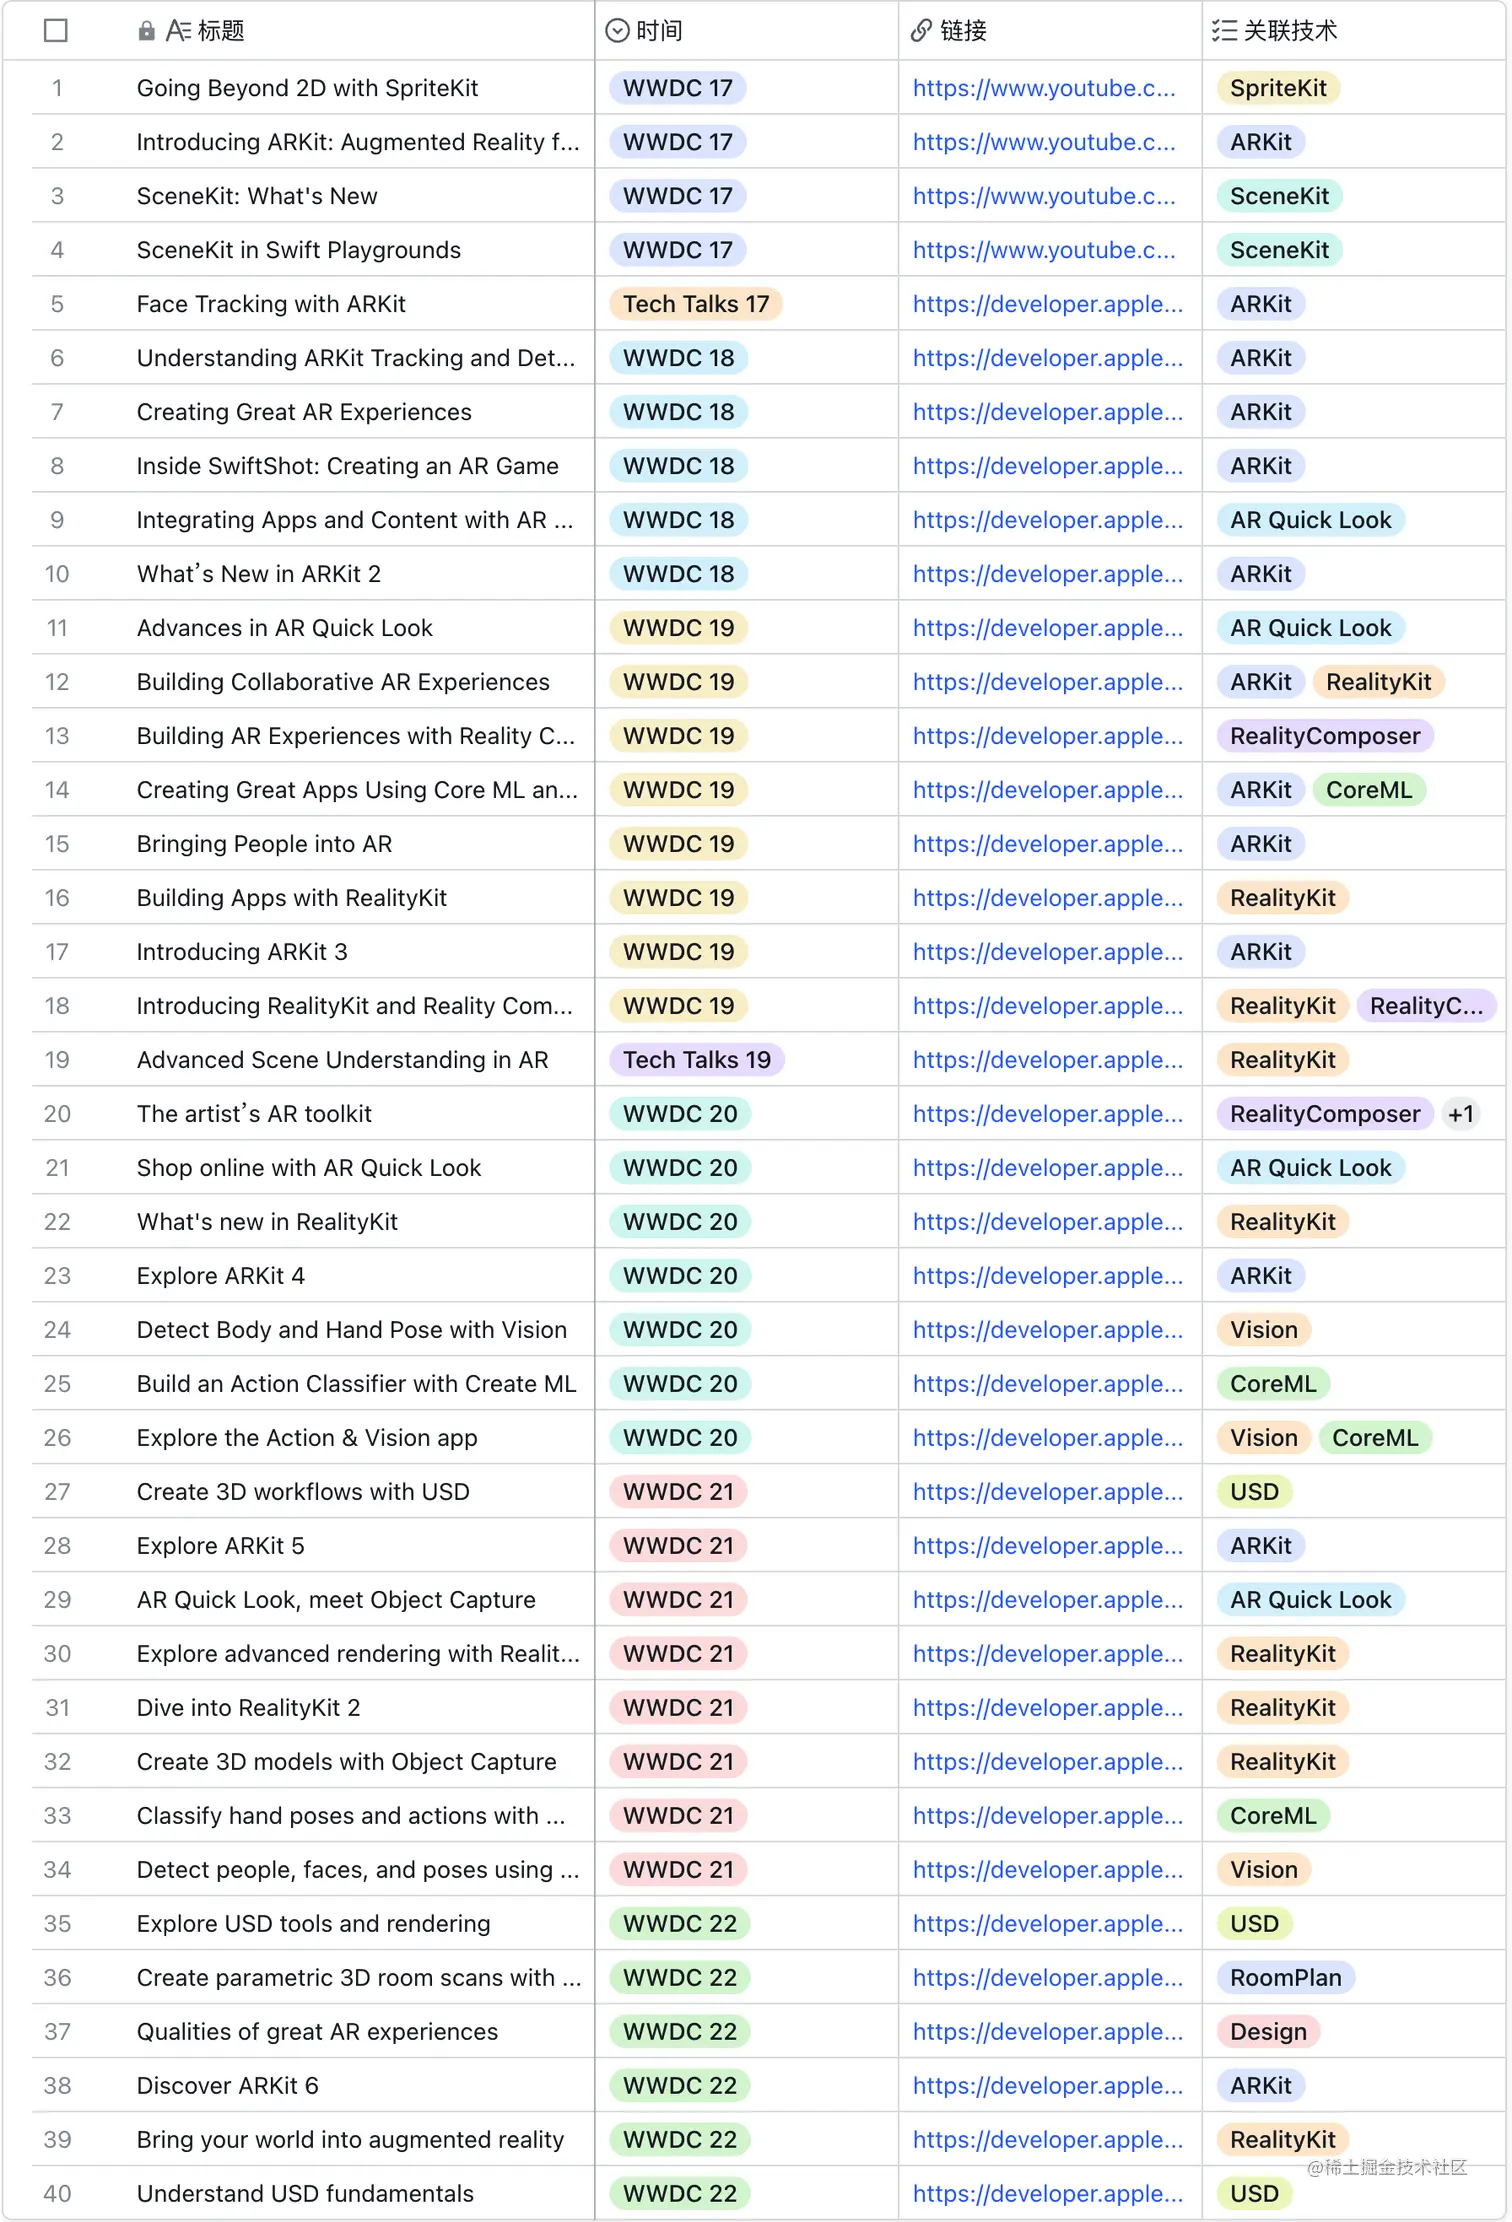
Task: Select title 'Building Collaborative AR Experiences'
Action: pos(343,682)
